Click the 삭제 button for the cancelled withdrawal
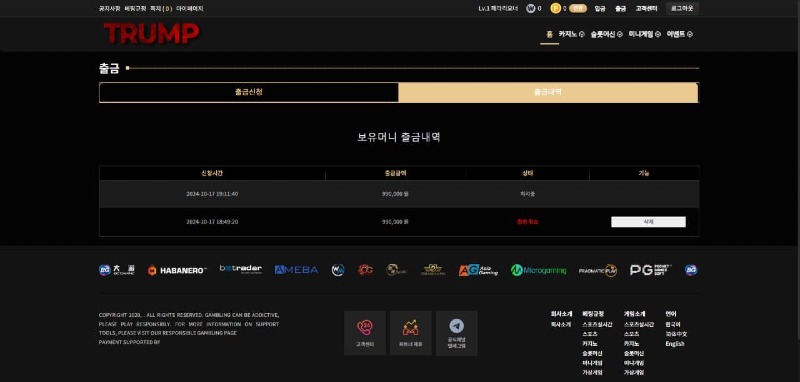Screen dimensions: 800x382 click(x=648, y=222)
